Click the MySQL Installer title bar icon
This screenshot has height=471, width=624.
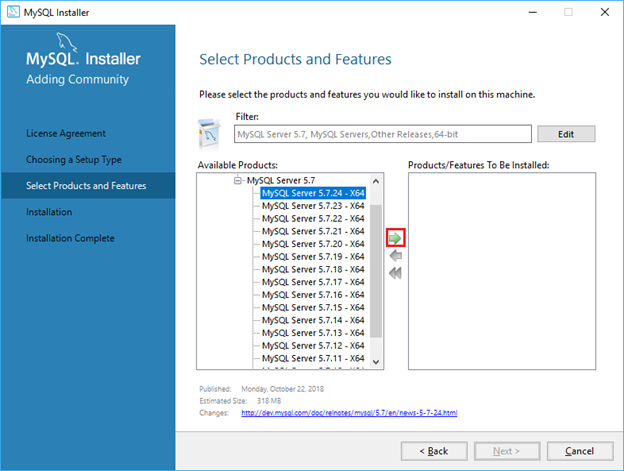pos(13,12)
